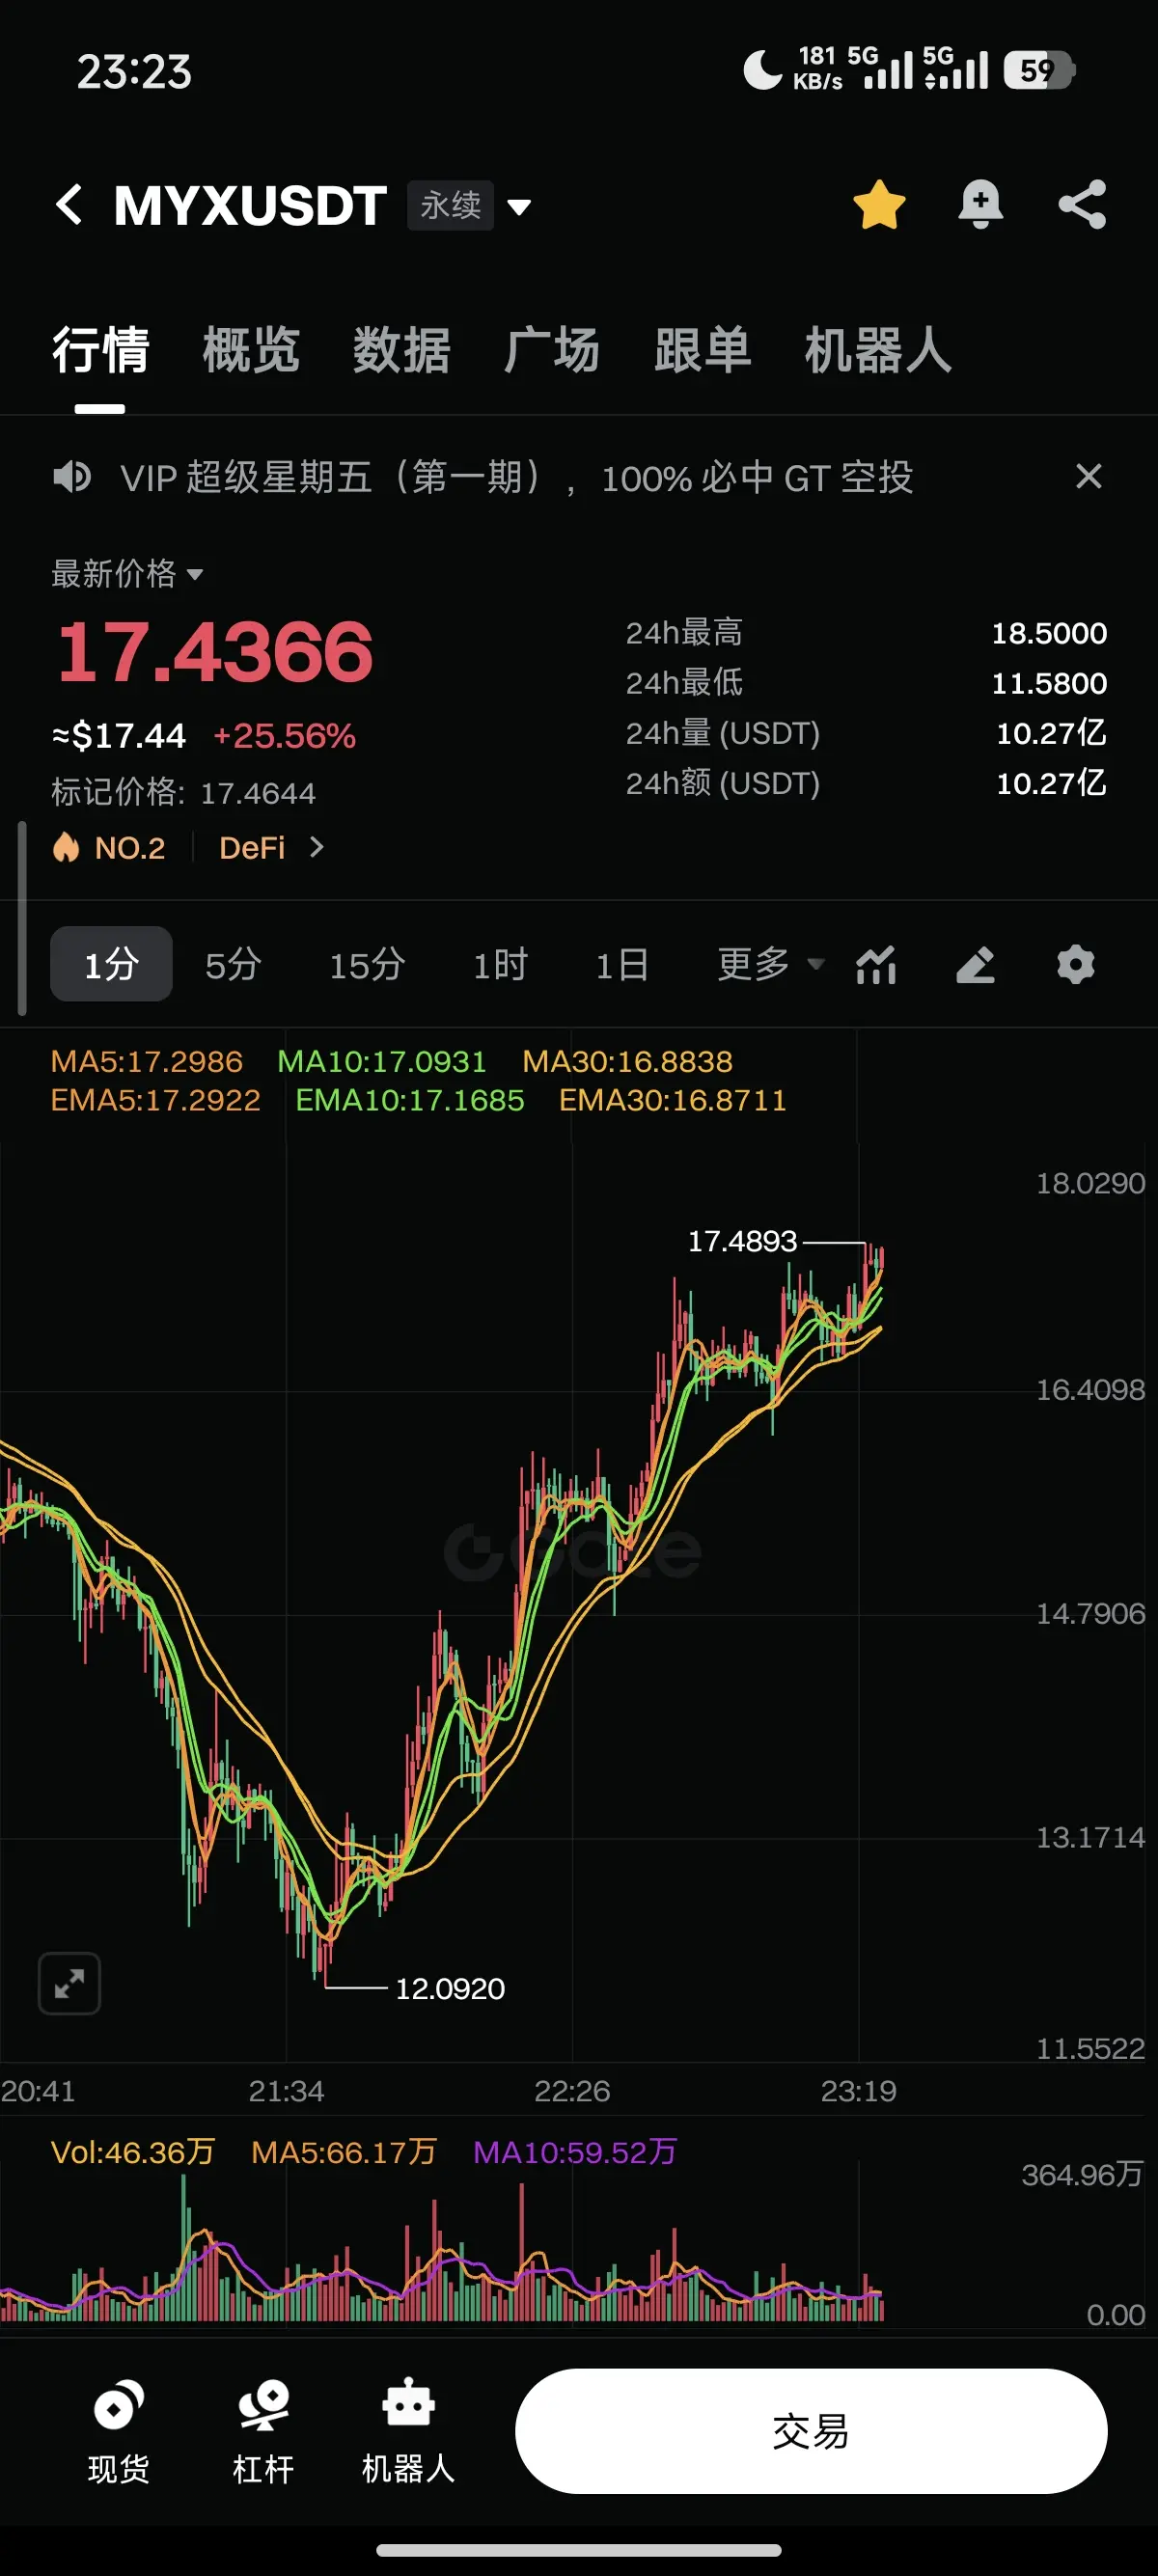Screen dimensions: 1158x2576
Task: Tap the Android home gesture bar
Action: pos(579,2550)
